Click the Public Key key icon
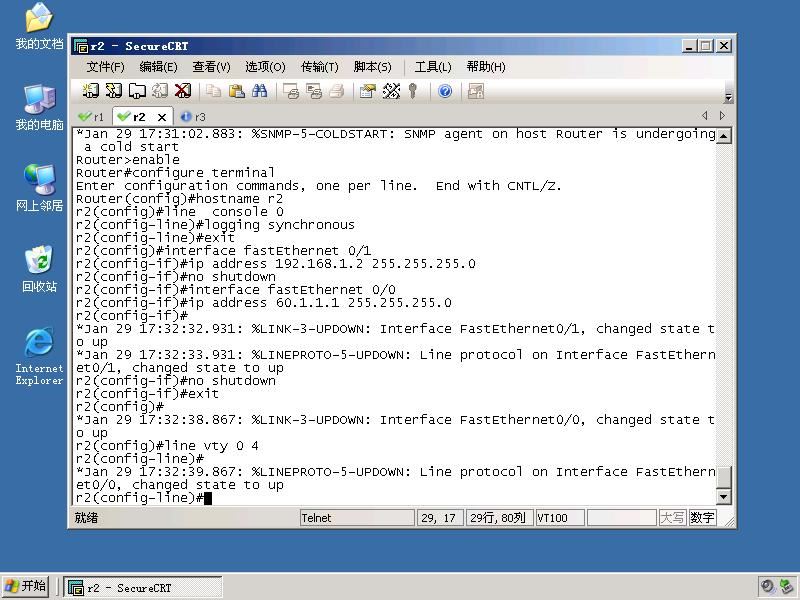Screen dimensions: 800x600 [x=413, y=91]
